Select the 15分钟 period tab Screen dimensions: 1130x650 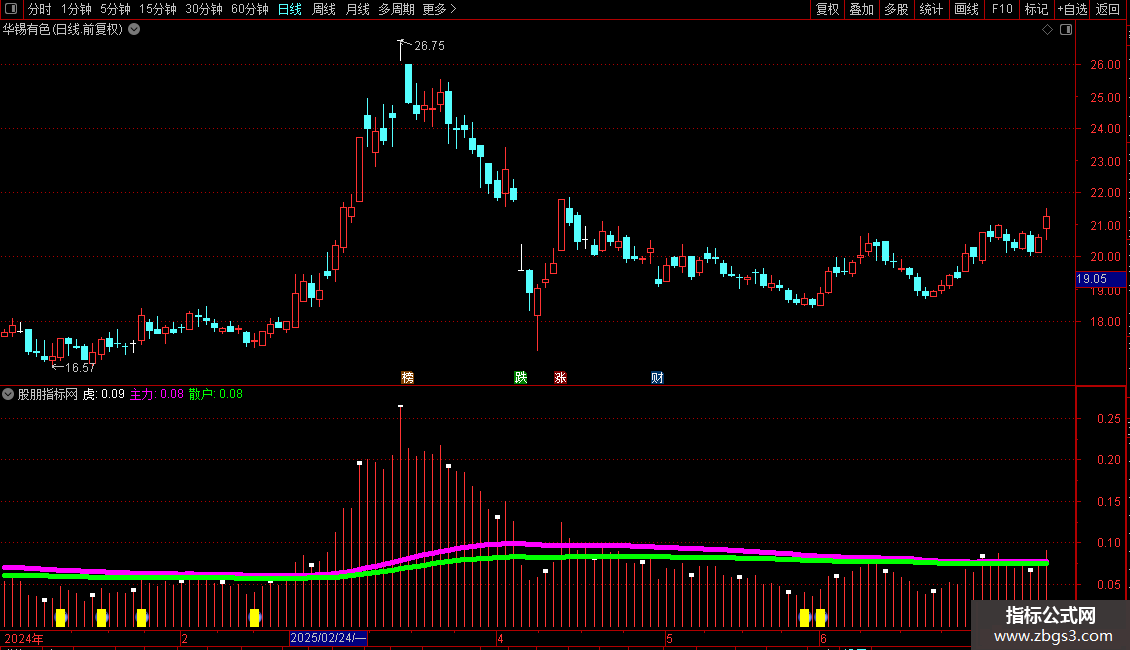pos(158,9)
